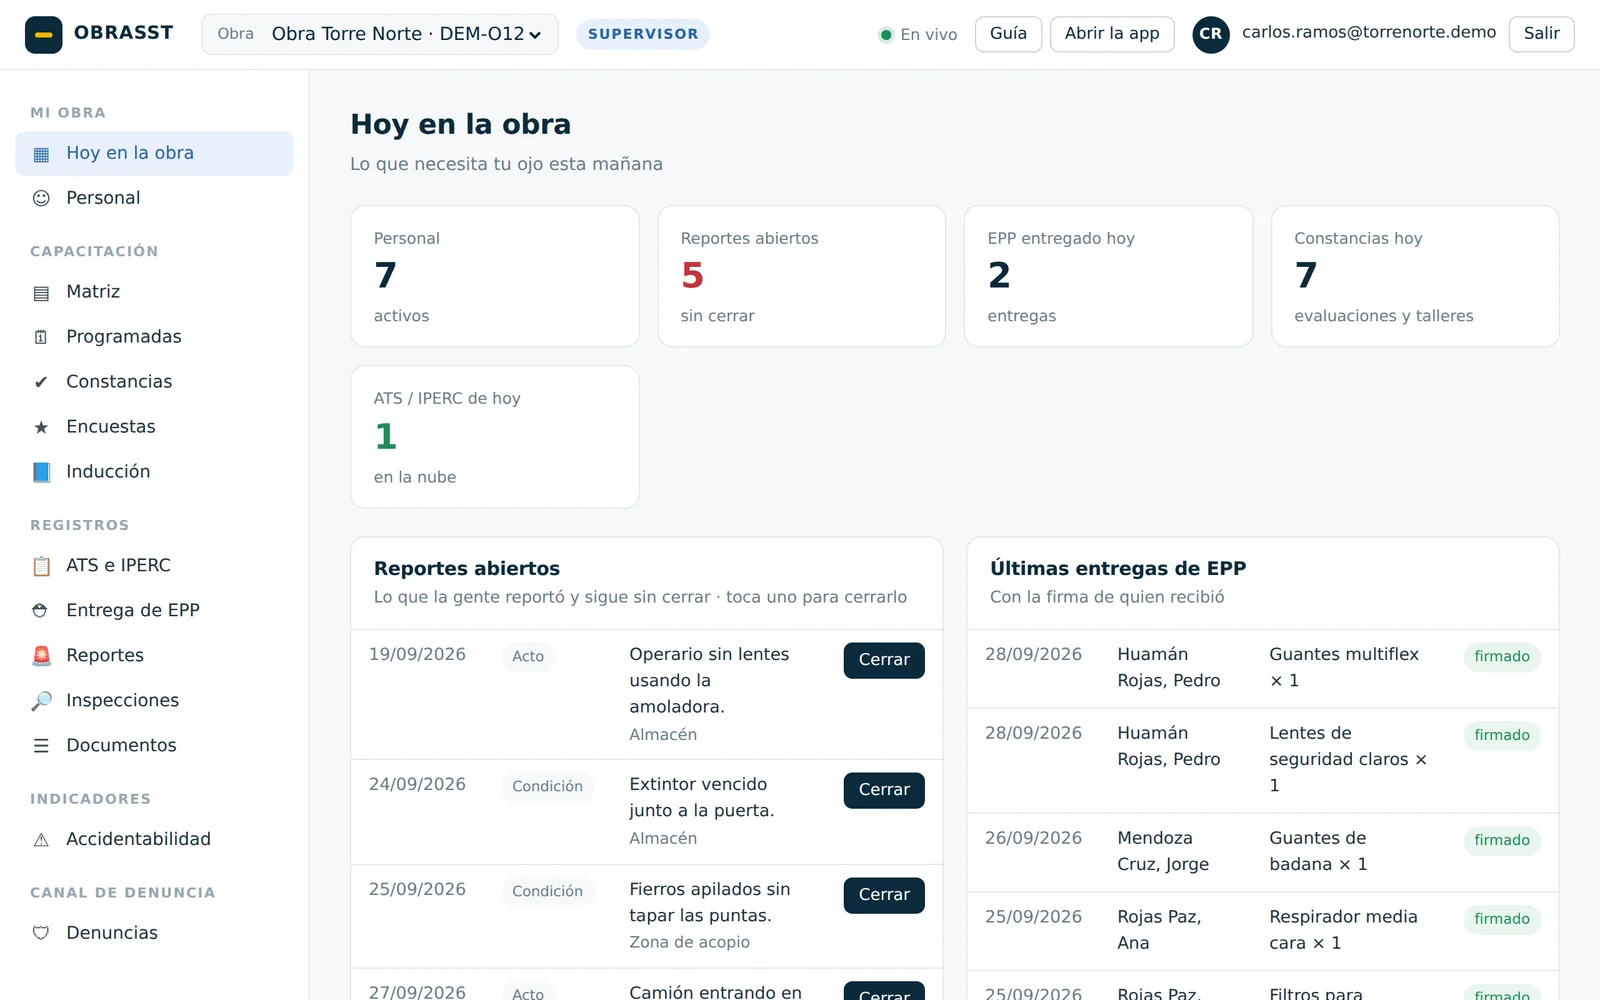
Task: Open the Obra Torre Norte project dropdown
Action: 380,34
